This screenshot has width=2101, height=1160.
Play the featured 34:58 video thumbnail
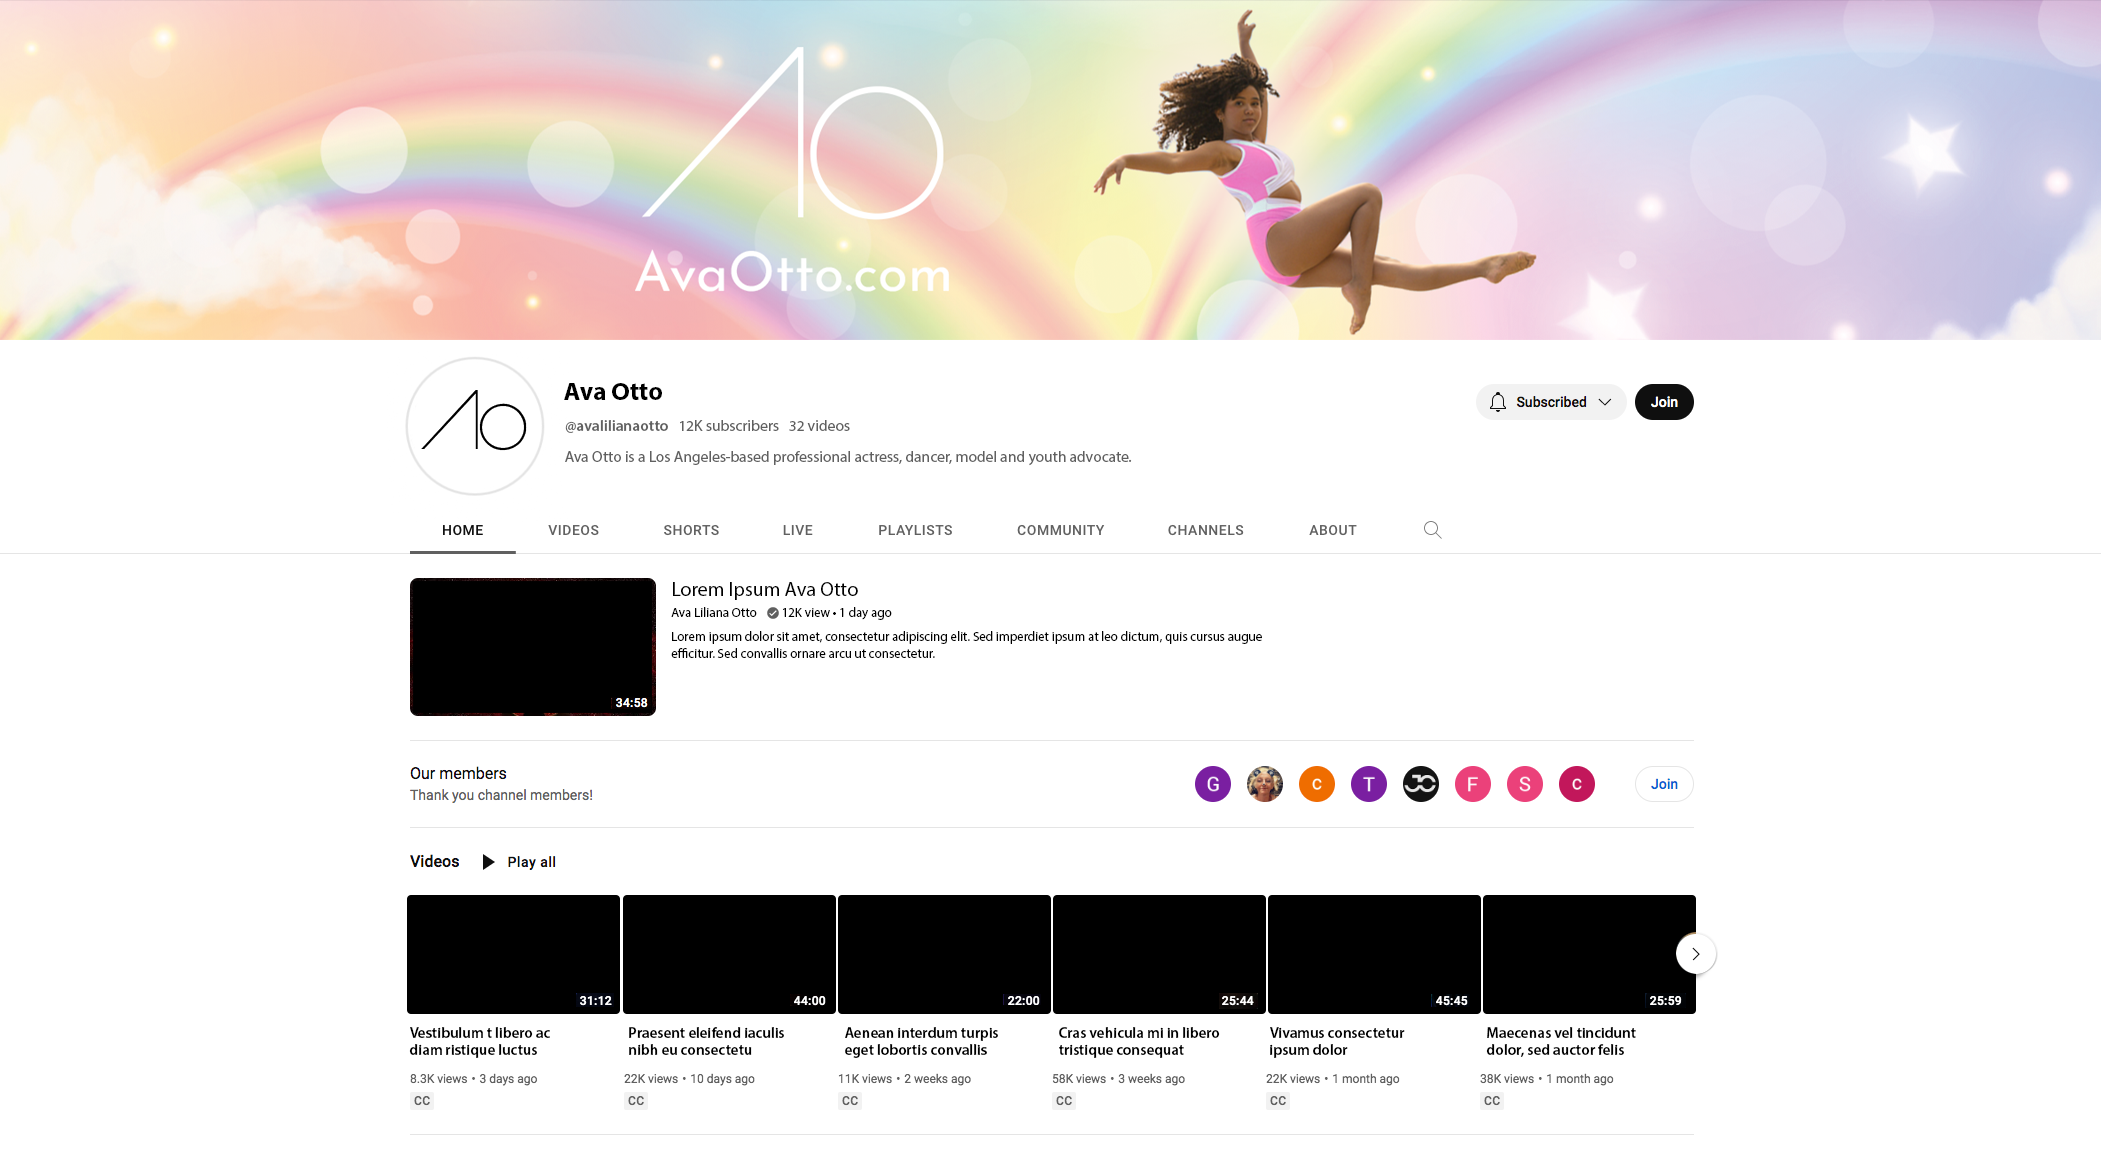(533, 647)
